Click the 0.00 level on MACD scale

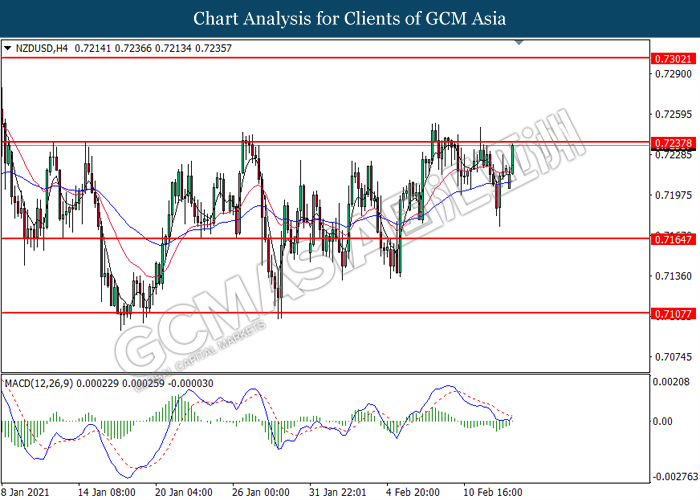664,421
